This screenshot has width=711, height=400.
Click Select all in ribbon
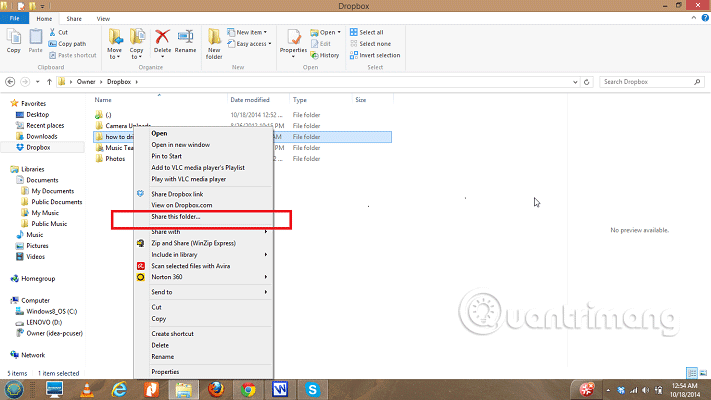click(x=366, y=32)
